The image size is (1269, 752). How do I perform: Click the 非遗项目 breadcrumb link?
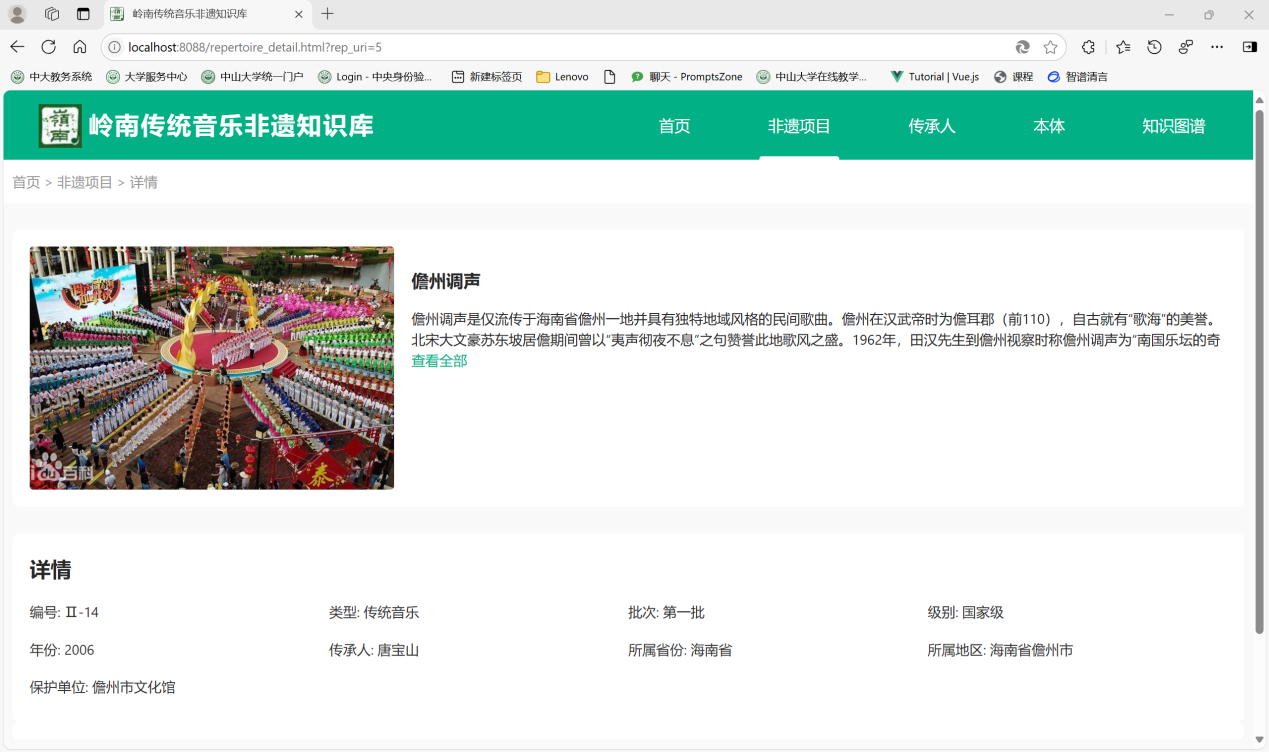pos(85,182)
